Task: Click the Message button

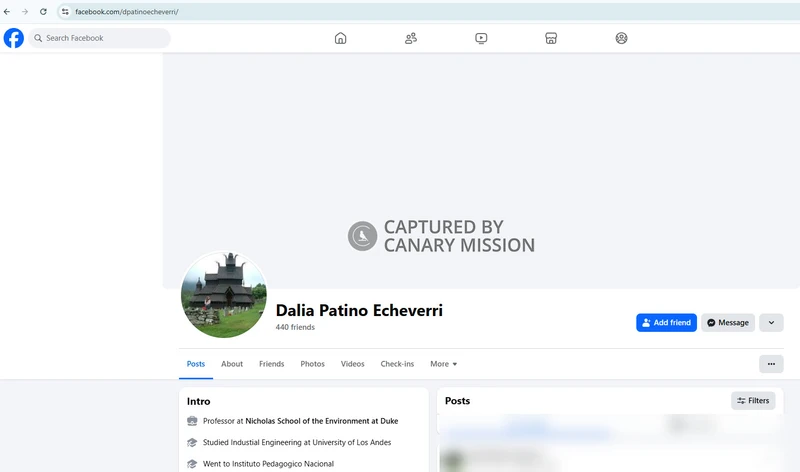Action: [728, 322]
